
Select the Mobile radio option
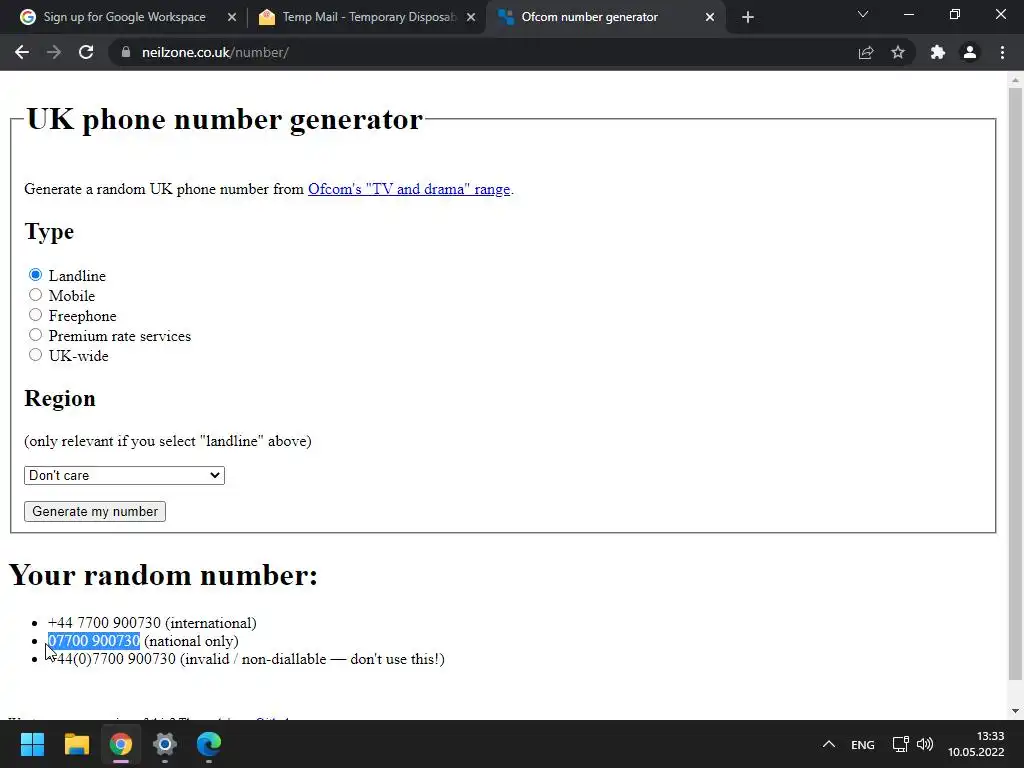click(35, 295)
